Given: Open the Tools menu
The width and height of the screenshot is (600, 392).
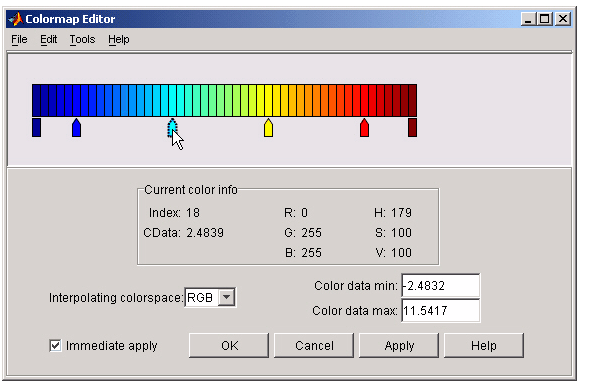Looking at the screenshot, I should 82,39.
